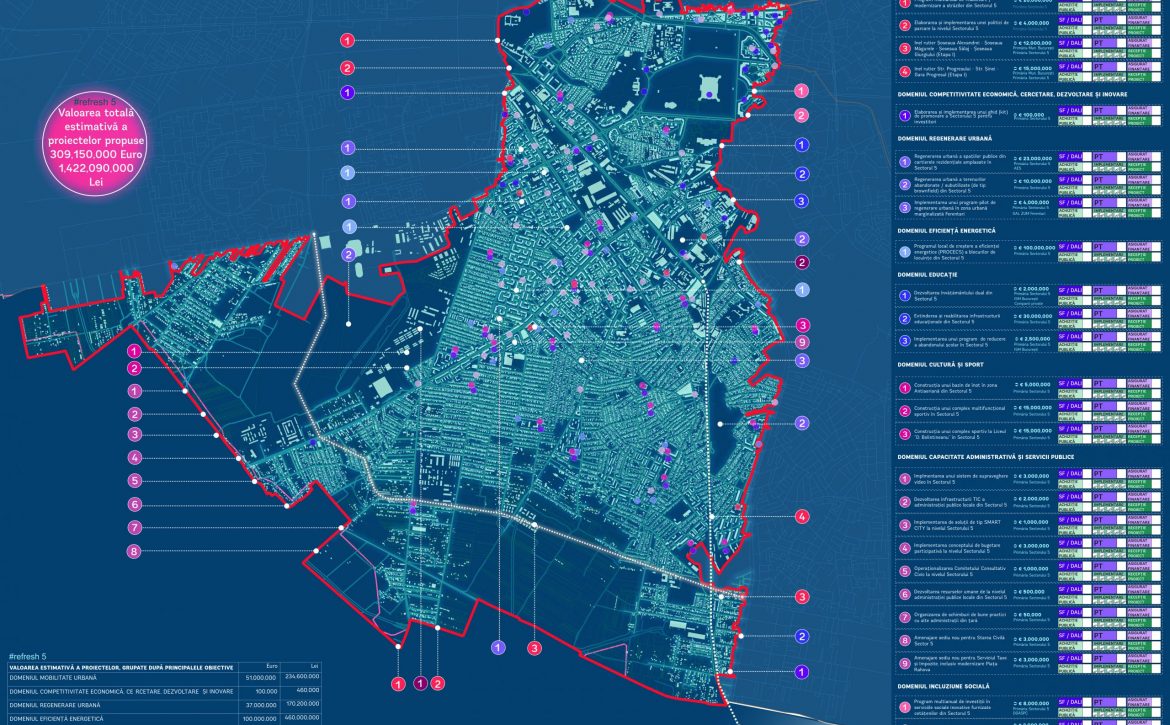Click legend icon 9 under Capacitate Administrativă
Screen dimensions: 1170x725
click(x=904, y=662)
